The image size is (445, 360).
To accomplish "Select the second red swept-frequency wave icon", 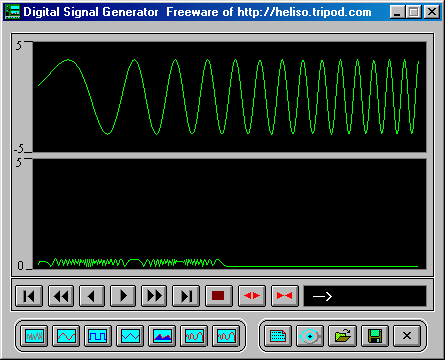I will click(226, 336).
